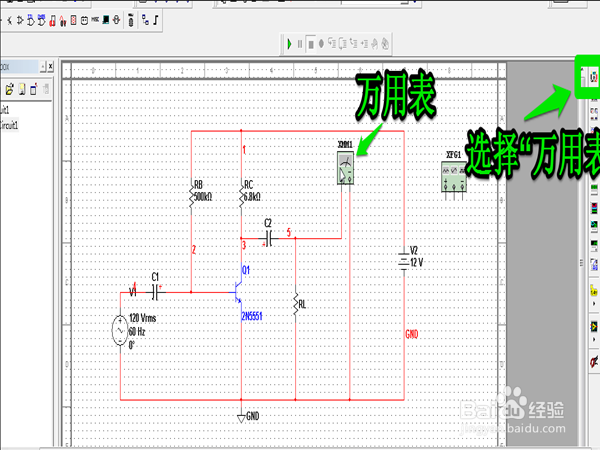This screenshot has width=600, height=450.
Task: Click the Run to Cursor debug icon
Action: [364, 44]
